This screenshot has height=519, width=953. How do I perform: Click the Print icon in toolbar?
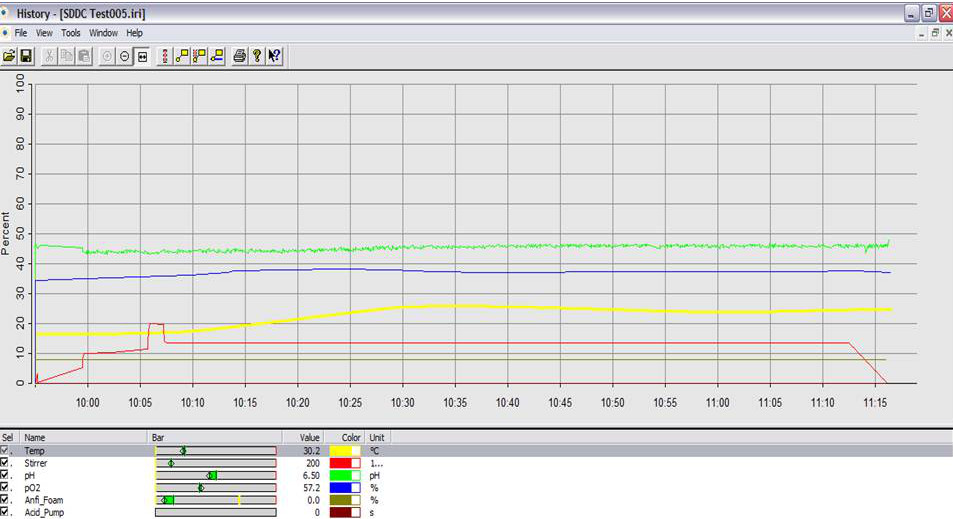tap(240, 56)
